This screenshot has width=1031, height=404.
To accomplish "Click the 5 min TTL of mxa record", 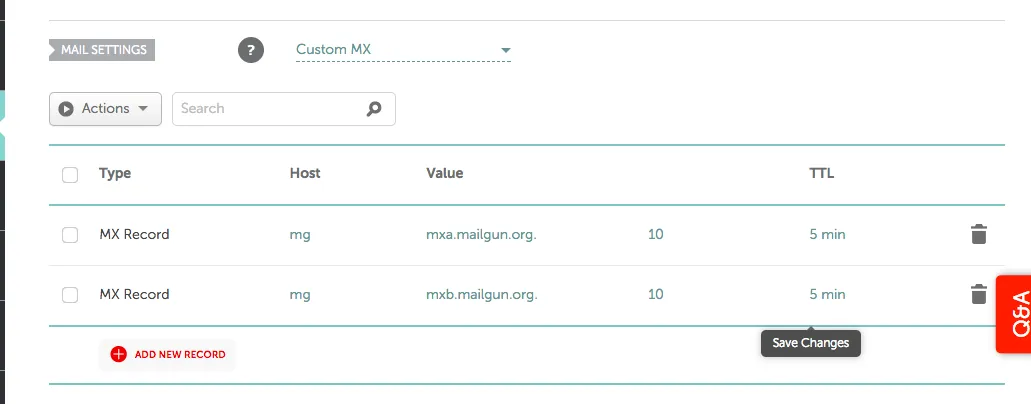I will [827, 235].
